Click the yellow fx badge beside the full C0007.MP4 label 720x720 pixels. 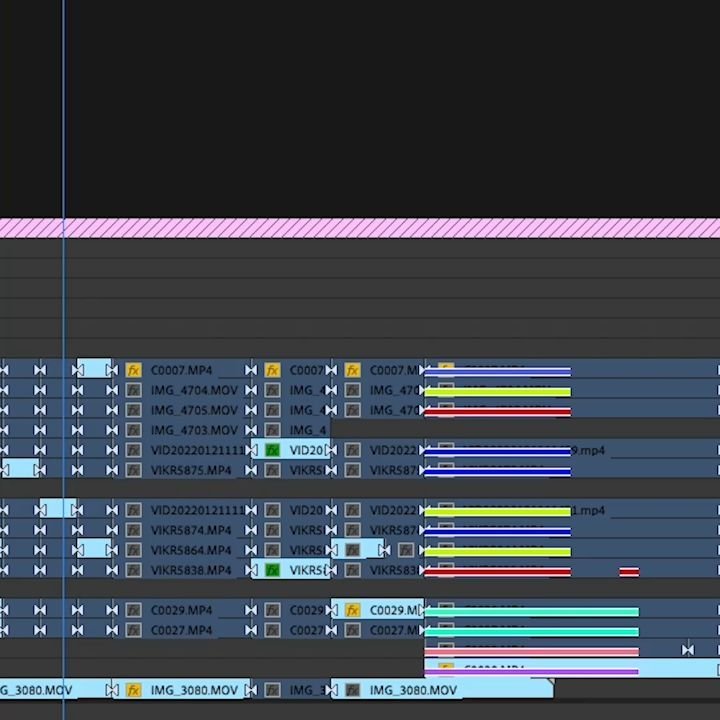133,370
